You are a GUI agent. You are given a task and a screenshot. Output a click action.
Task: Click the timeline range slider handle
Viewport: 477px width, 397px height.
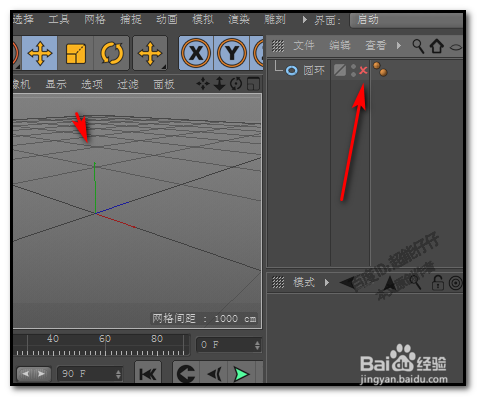pos(33,374)
